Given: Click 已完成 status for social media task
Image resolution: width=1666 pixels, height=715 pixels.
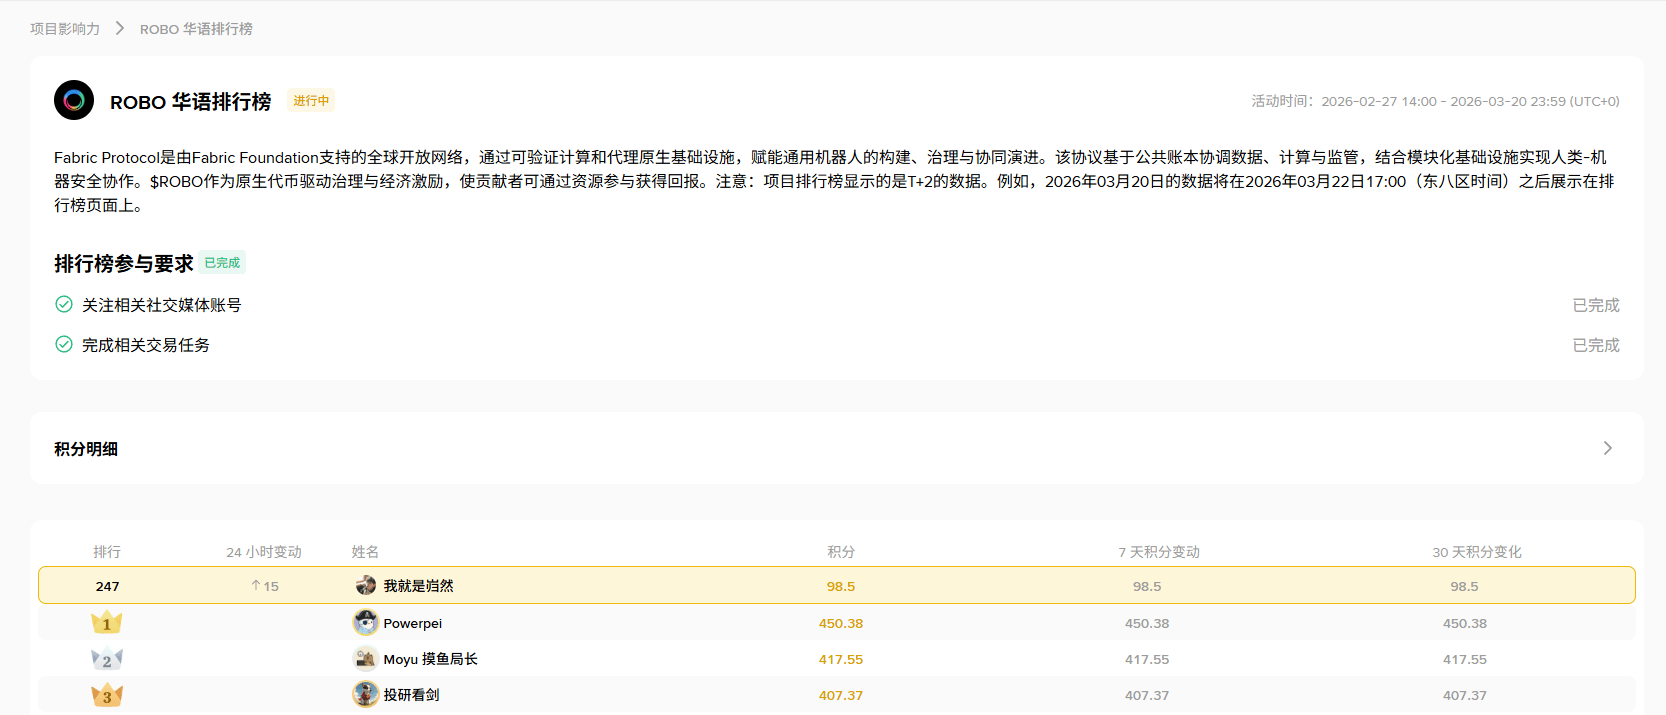Looking at the screenshot, I should [1596, 305].
